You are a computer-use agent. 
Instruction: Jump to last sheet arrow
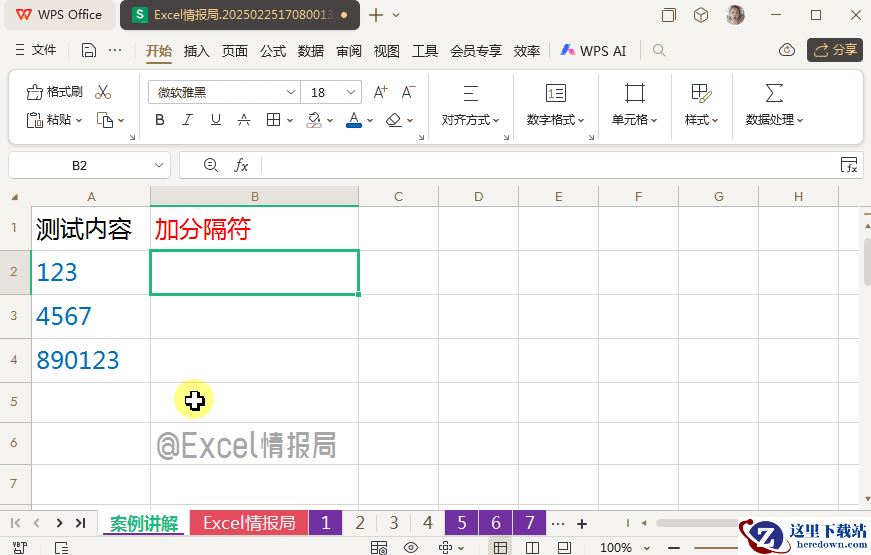[x=81, y=523]
